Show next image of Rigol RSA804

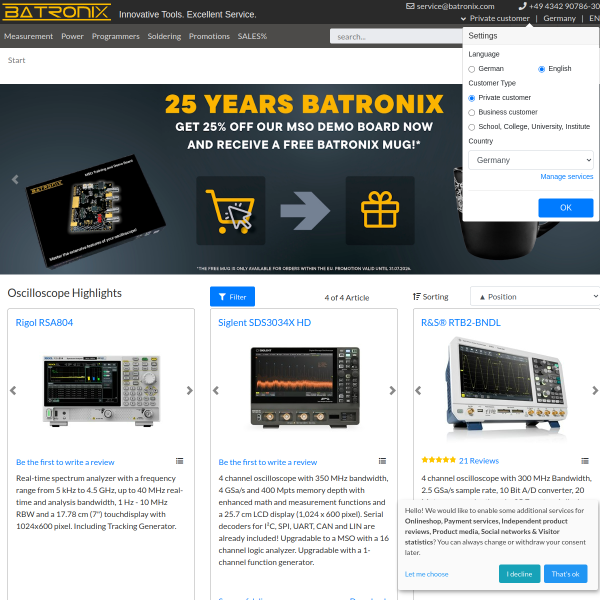click(x=189, y=390)
